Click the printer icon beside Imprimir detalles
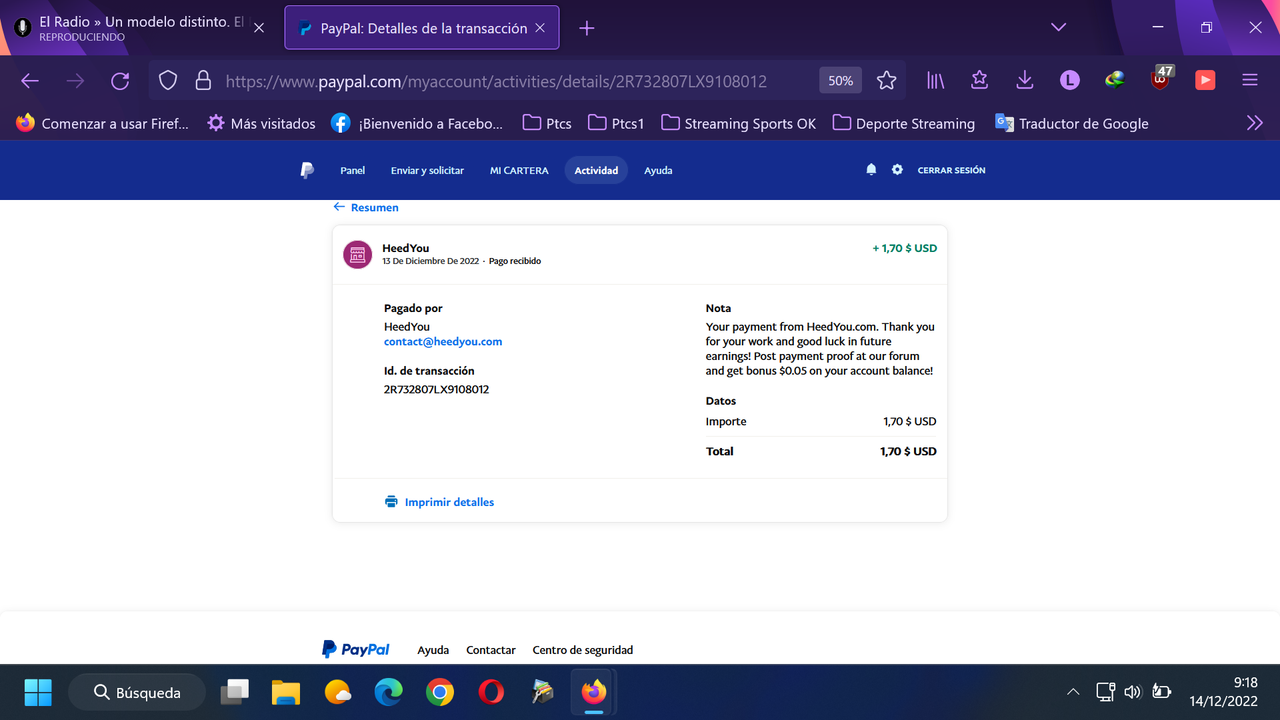1280x720 pixels. (391, 502)
